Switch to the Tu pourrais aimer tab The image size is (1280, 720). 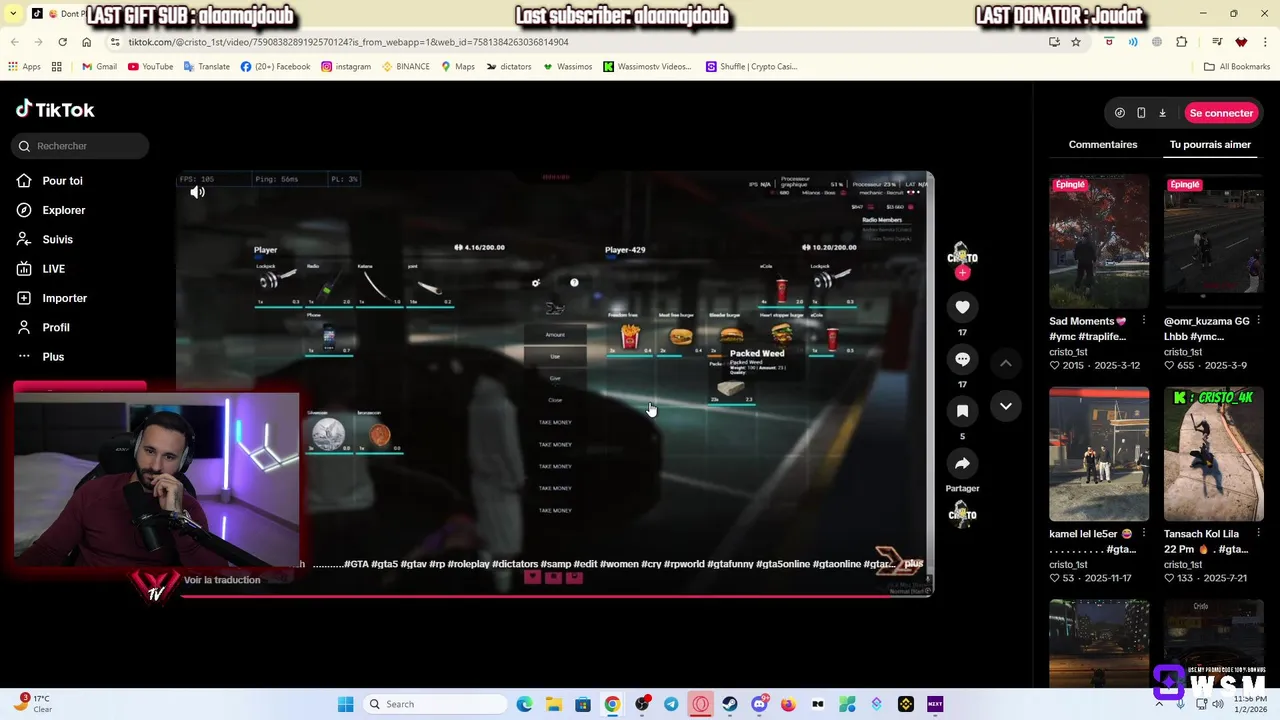point(1210,144)
